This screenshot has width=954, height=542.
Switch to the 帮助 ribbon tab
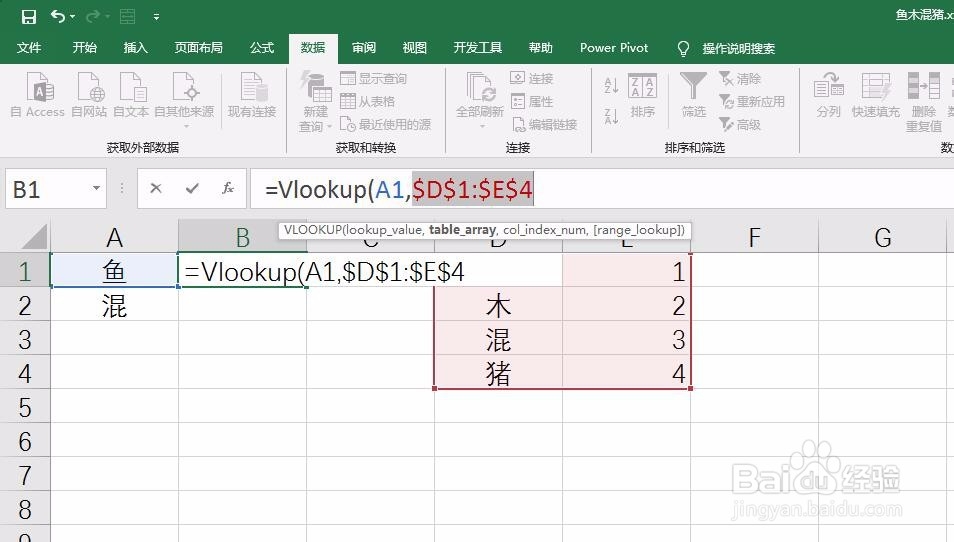tap(540, 47)
